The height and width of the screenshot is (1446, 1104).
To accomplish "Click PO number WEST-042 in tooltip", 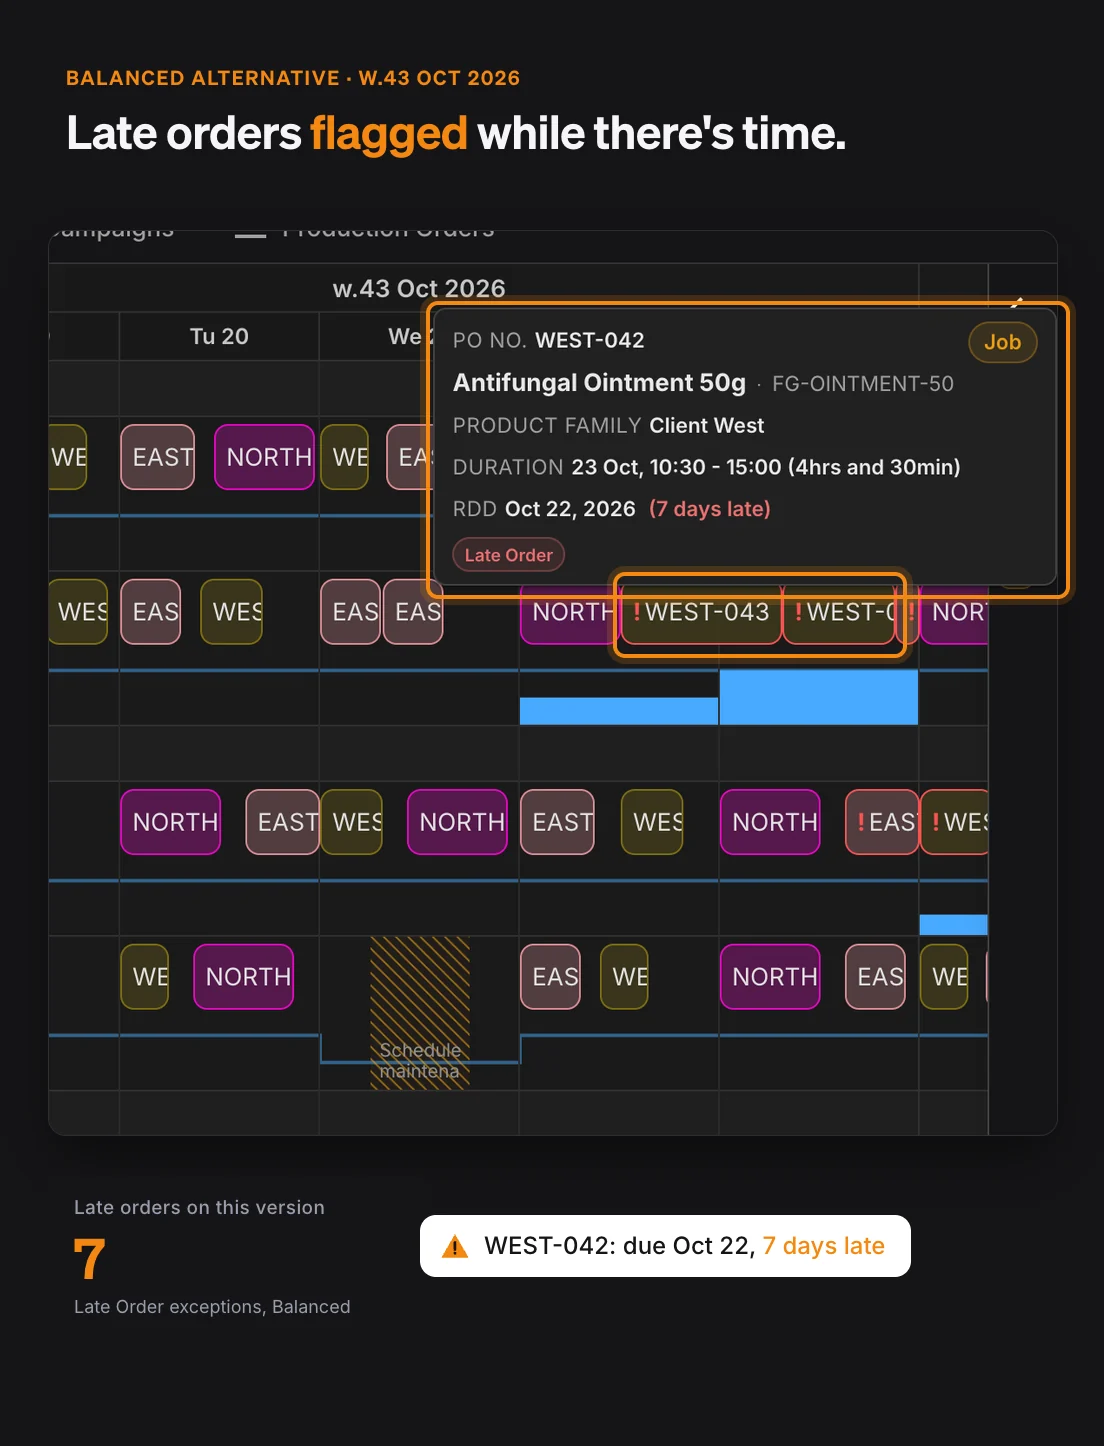I will tap(590, 340).
